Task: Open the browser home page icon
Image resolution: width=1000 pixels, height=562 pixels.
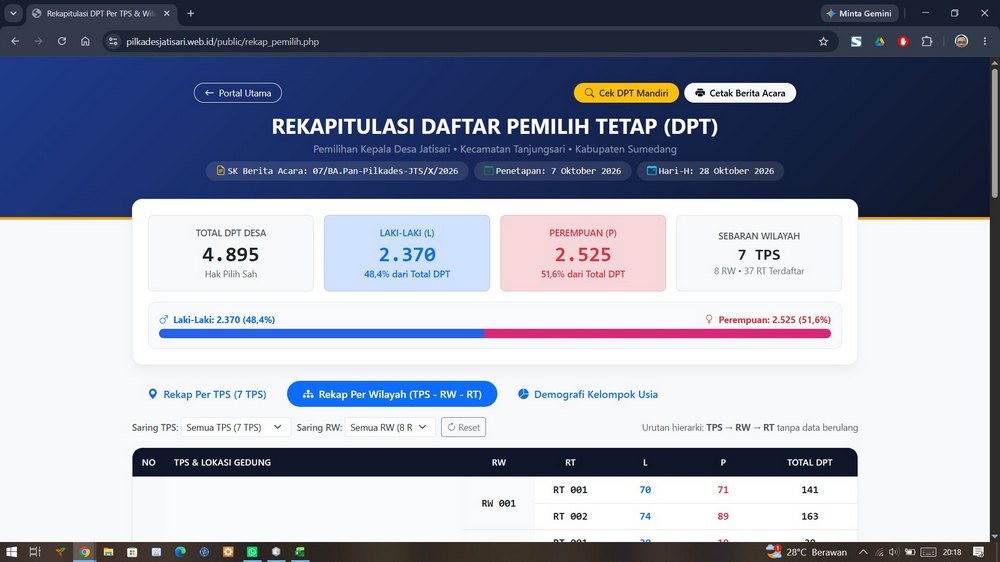Action: 85,41
